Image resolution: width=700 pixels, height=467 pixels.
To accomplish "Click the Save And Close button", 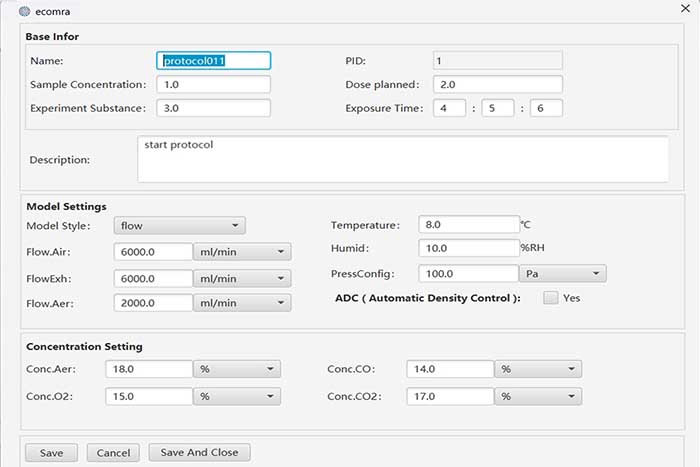I will pos(199,453).
